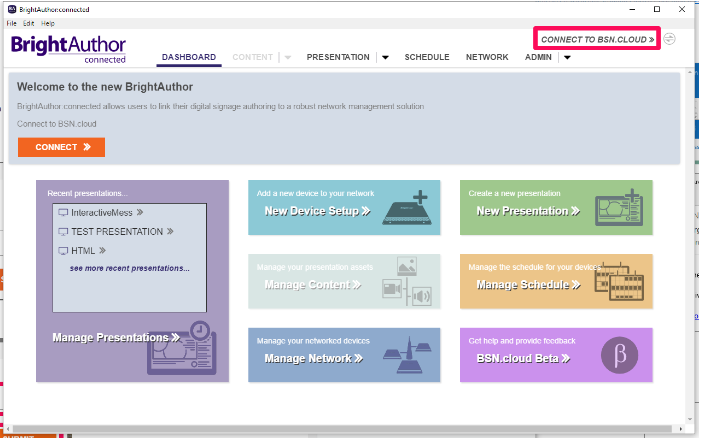
Task: Open the InteractiveMess recent presentation
Action: [107, 213]
